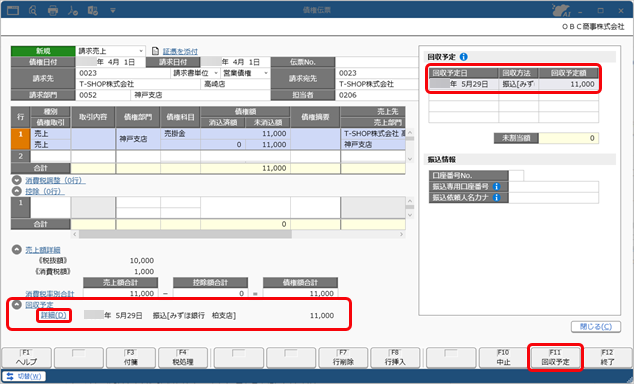Select row 2 header in the detail grid
This screenshot has width=634, height=384.
tap(21, 156)
